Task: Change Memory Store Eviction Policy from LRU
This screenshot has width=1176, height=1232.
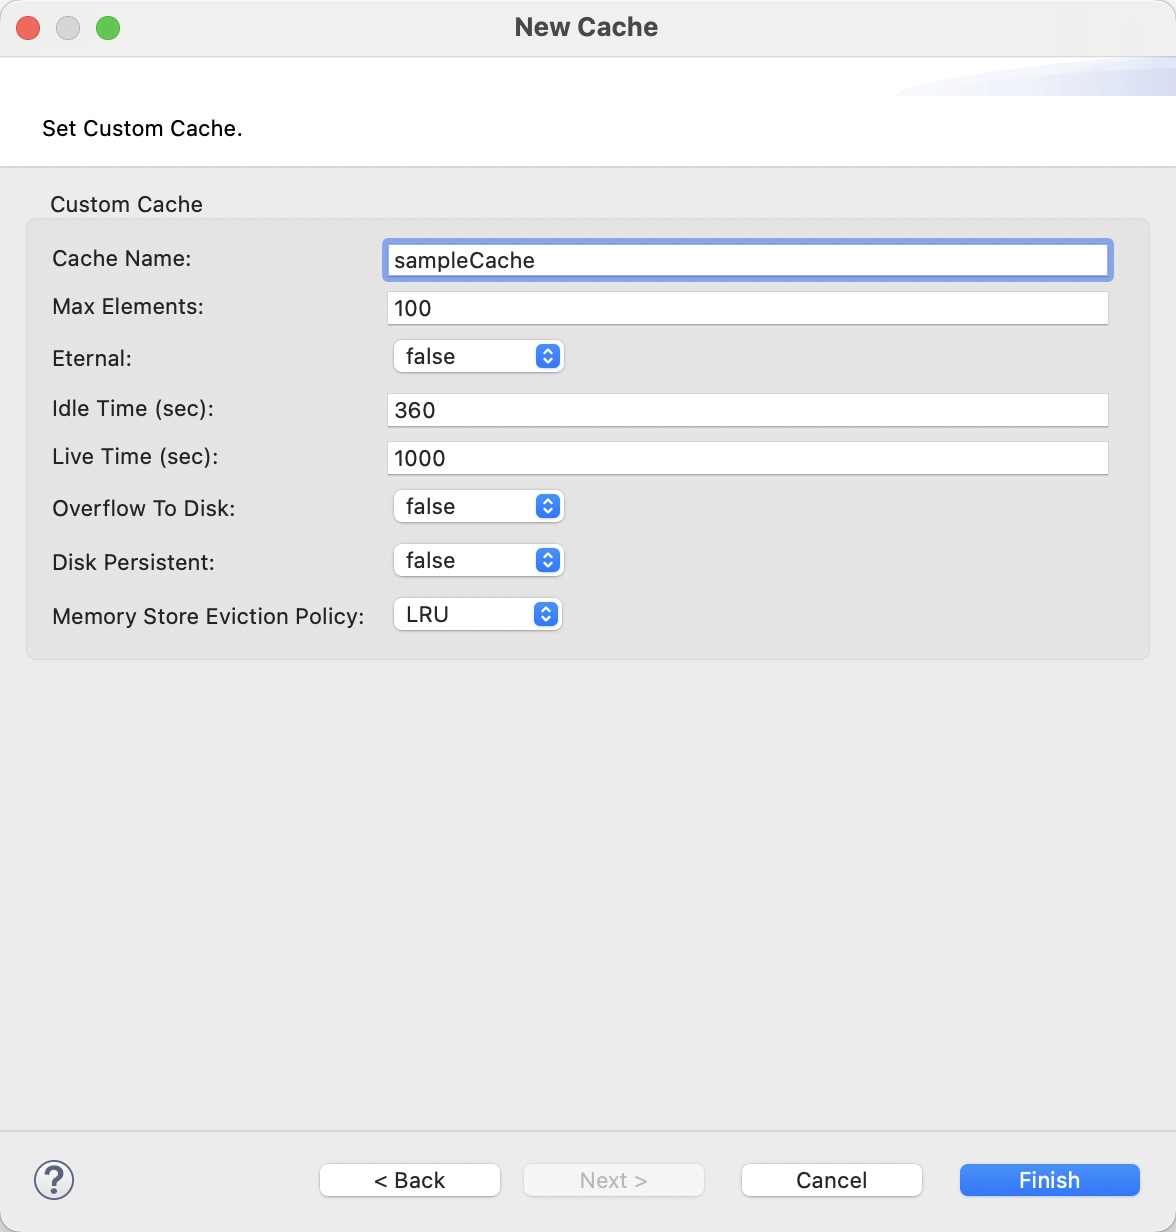Action: (x=478, y=615)
